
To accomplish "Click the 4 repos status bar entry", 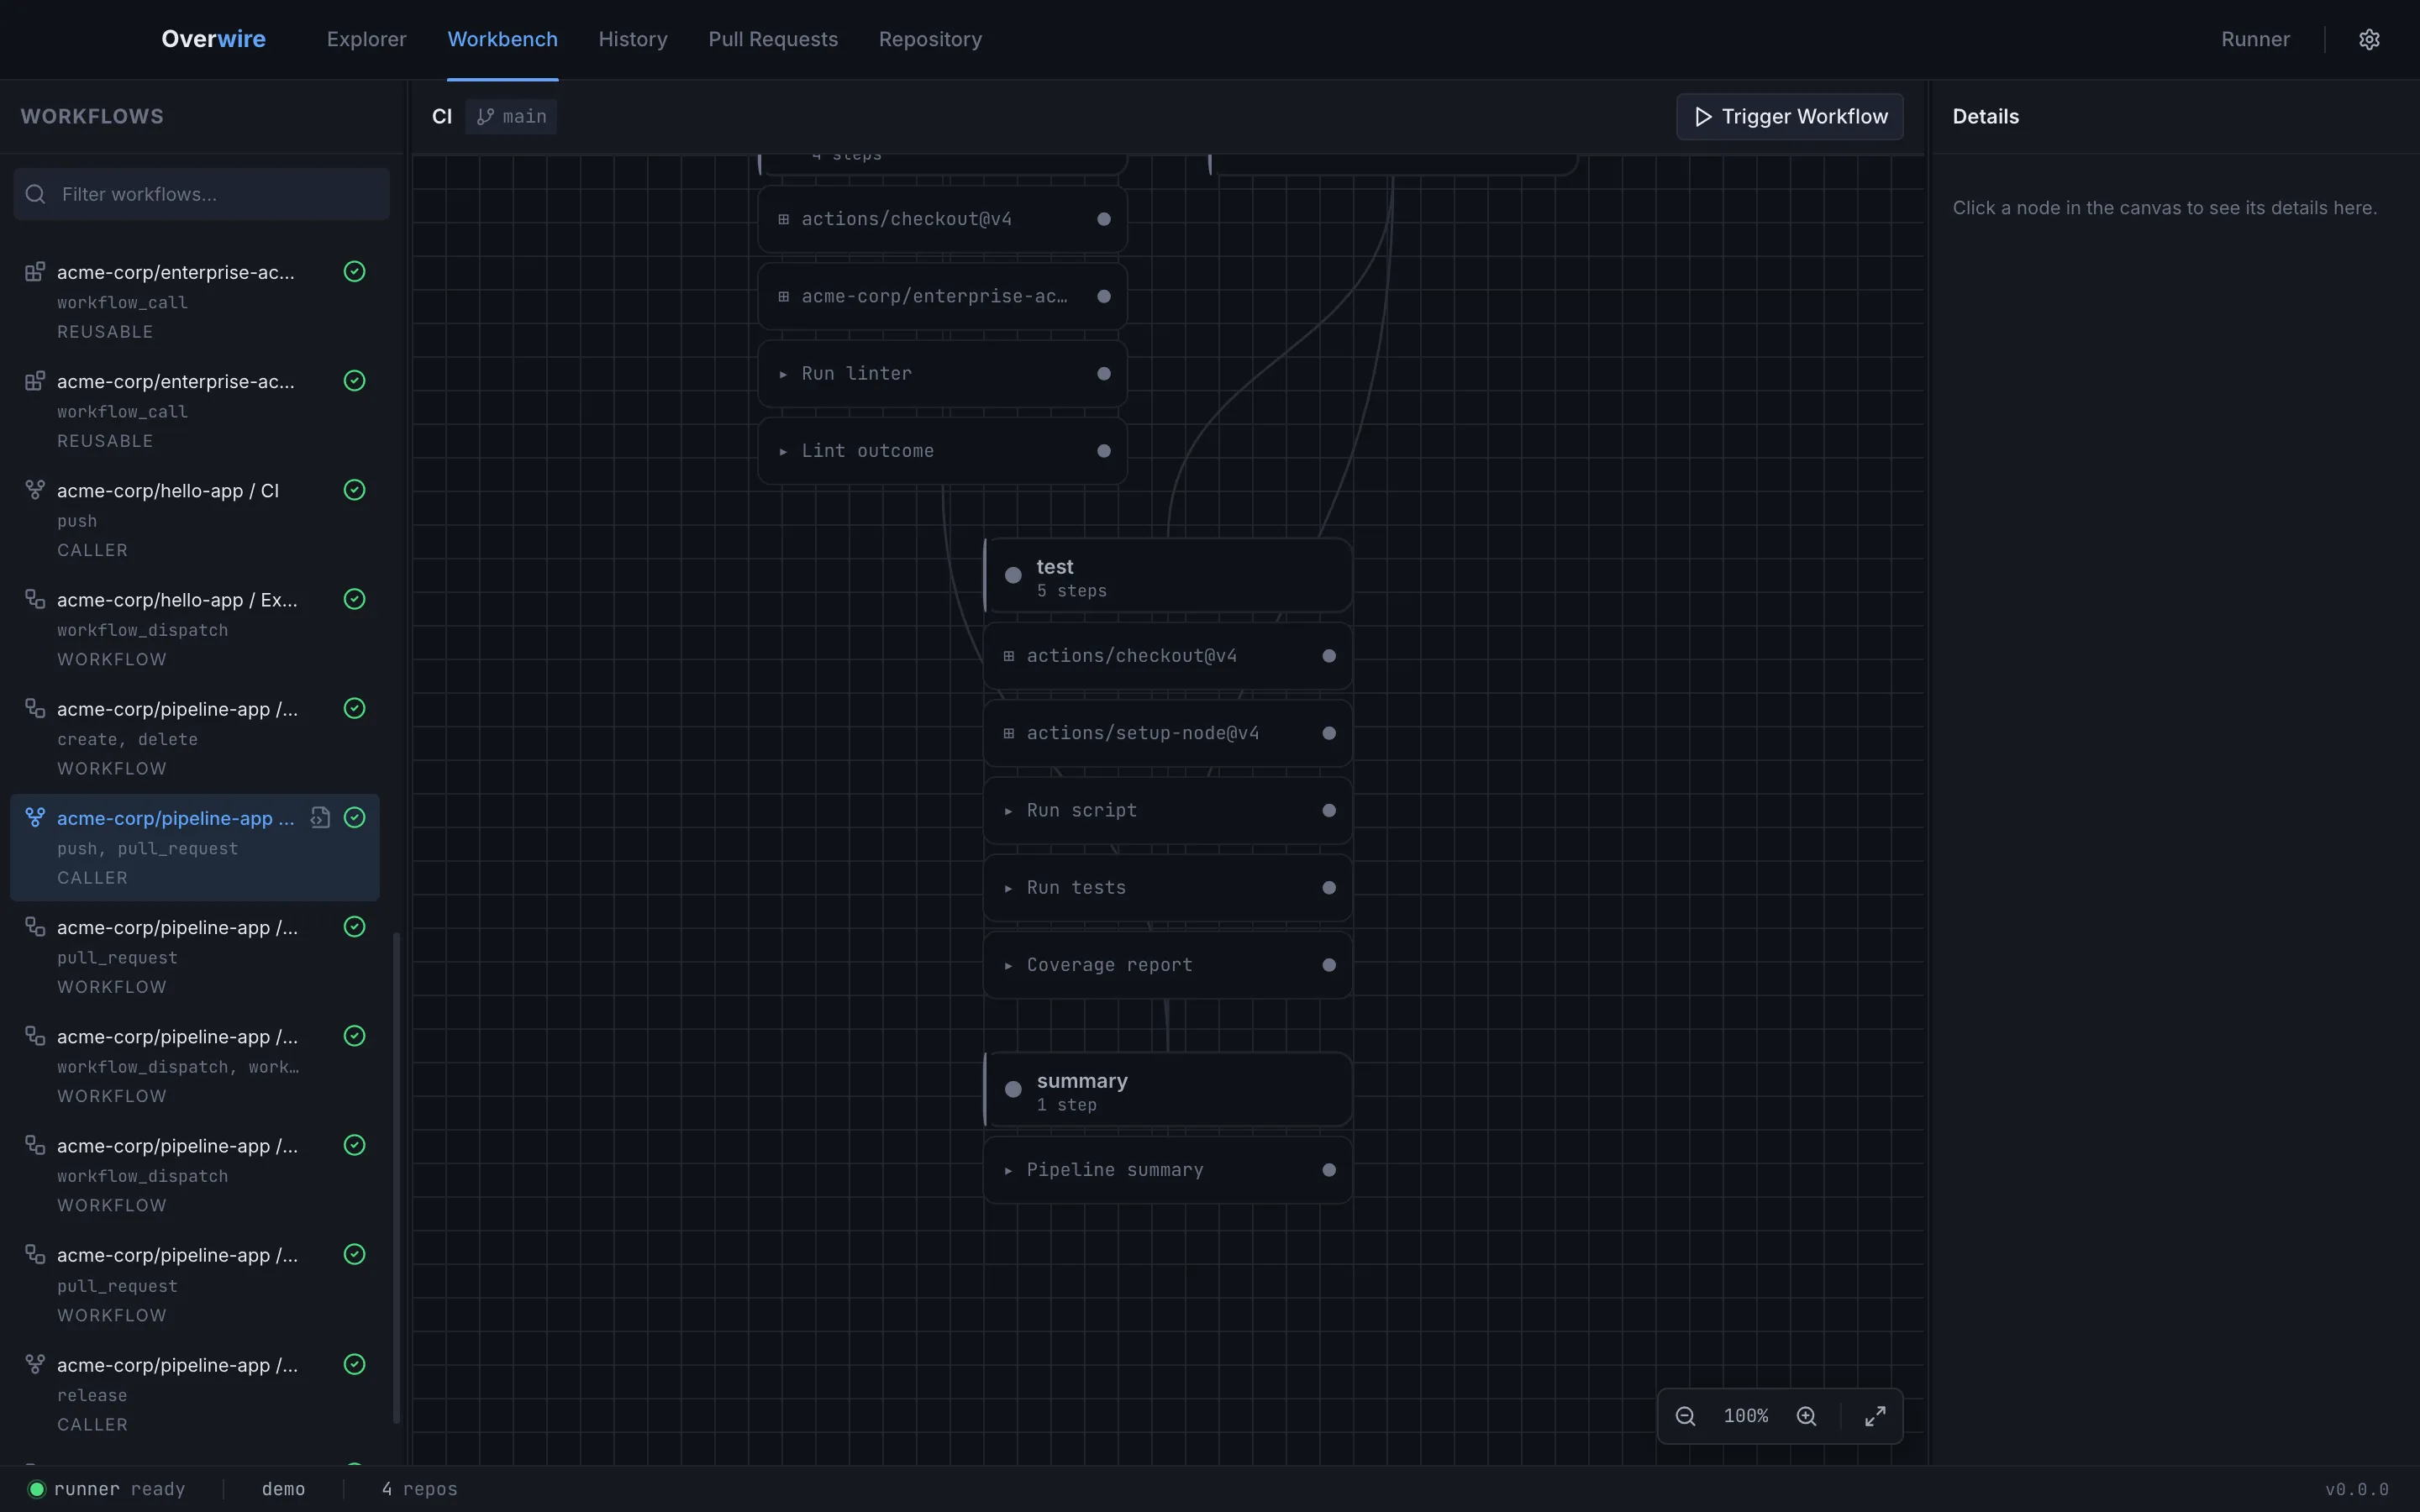I will tap(419, 1489).
